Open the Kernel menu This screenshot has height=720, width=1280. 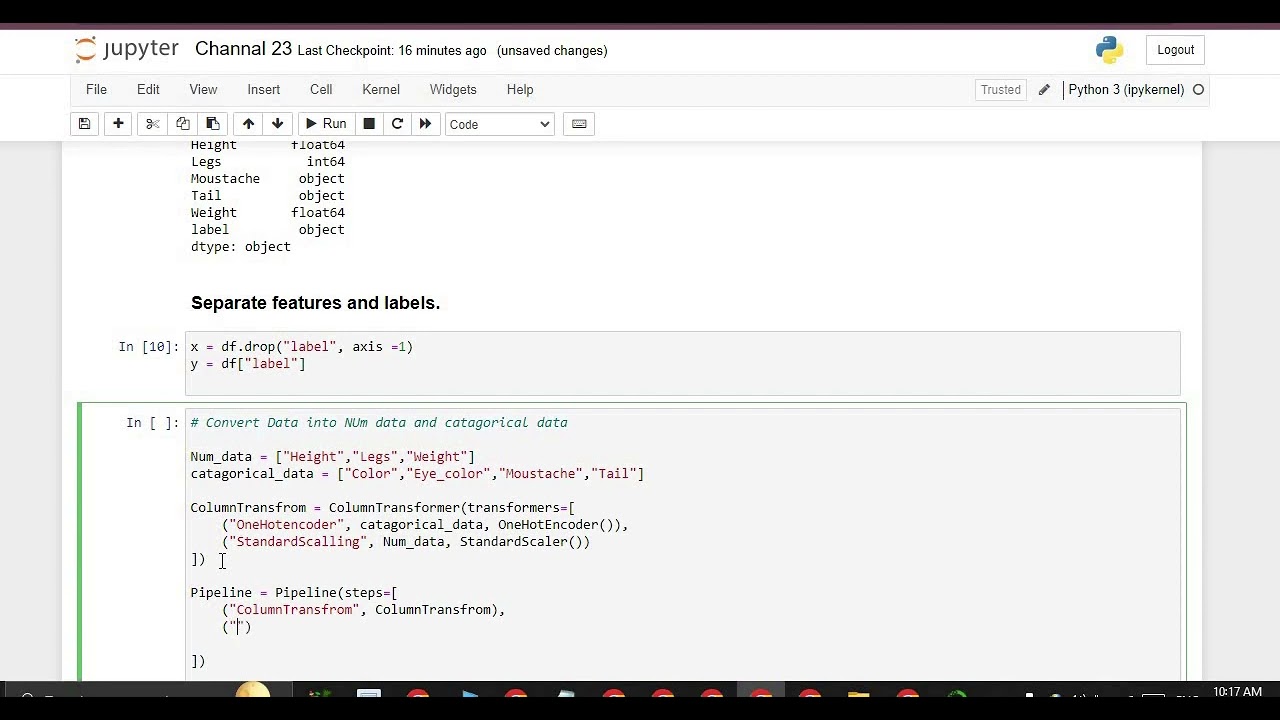click(381, 89)
